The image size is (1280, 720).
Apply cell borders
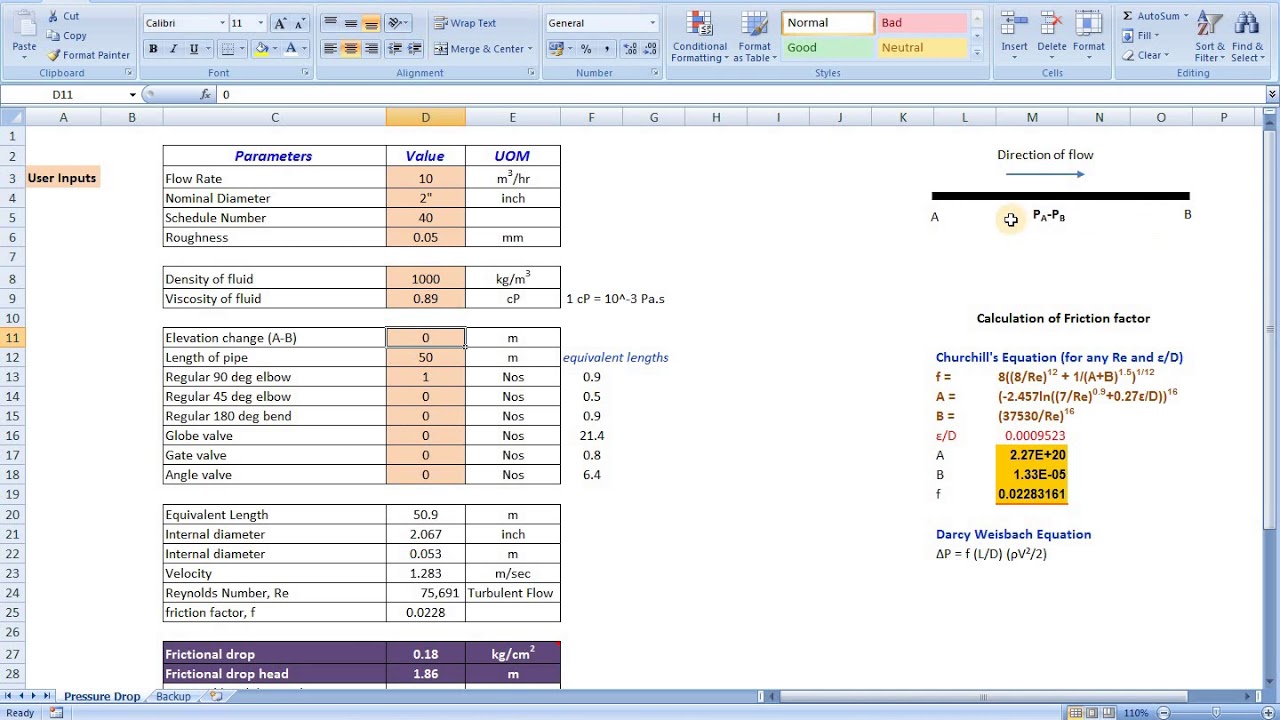tap(227, 48)
